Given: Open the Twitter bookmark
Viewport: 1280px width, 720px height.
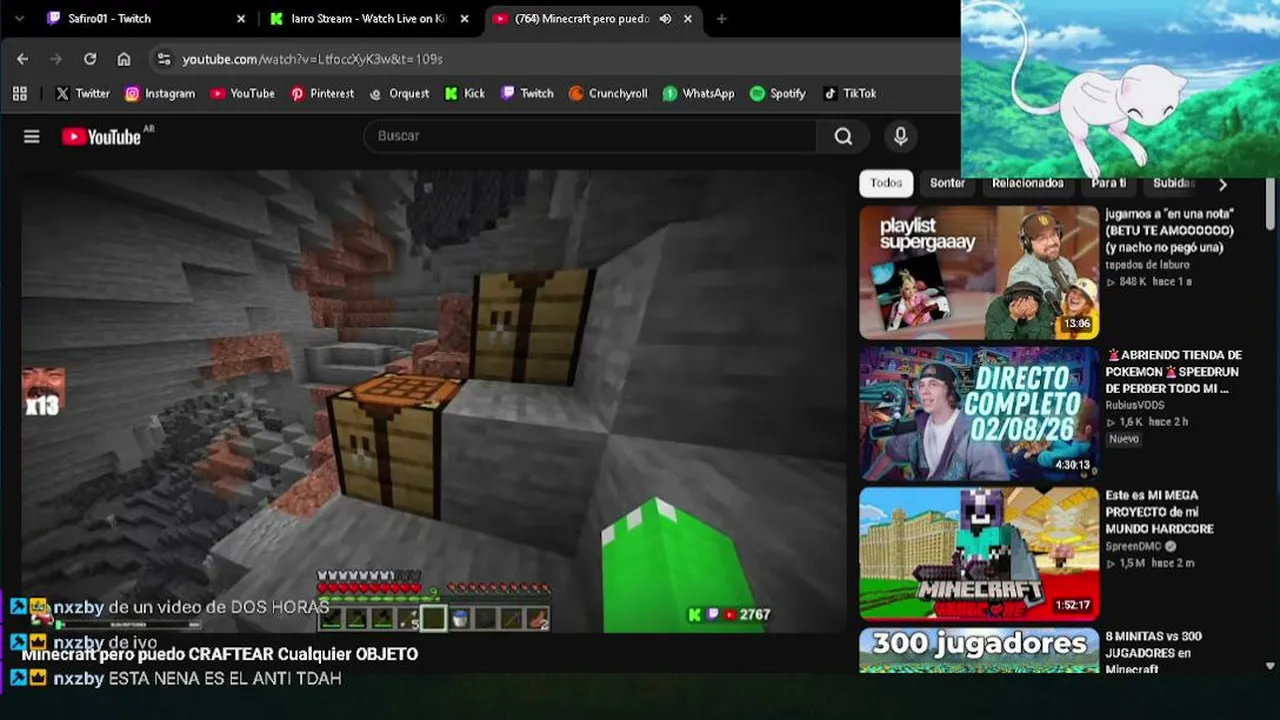Looking at the screenshot, I should 82,93.
